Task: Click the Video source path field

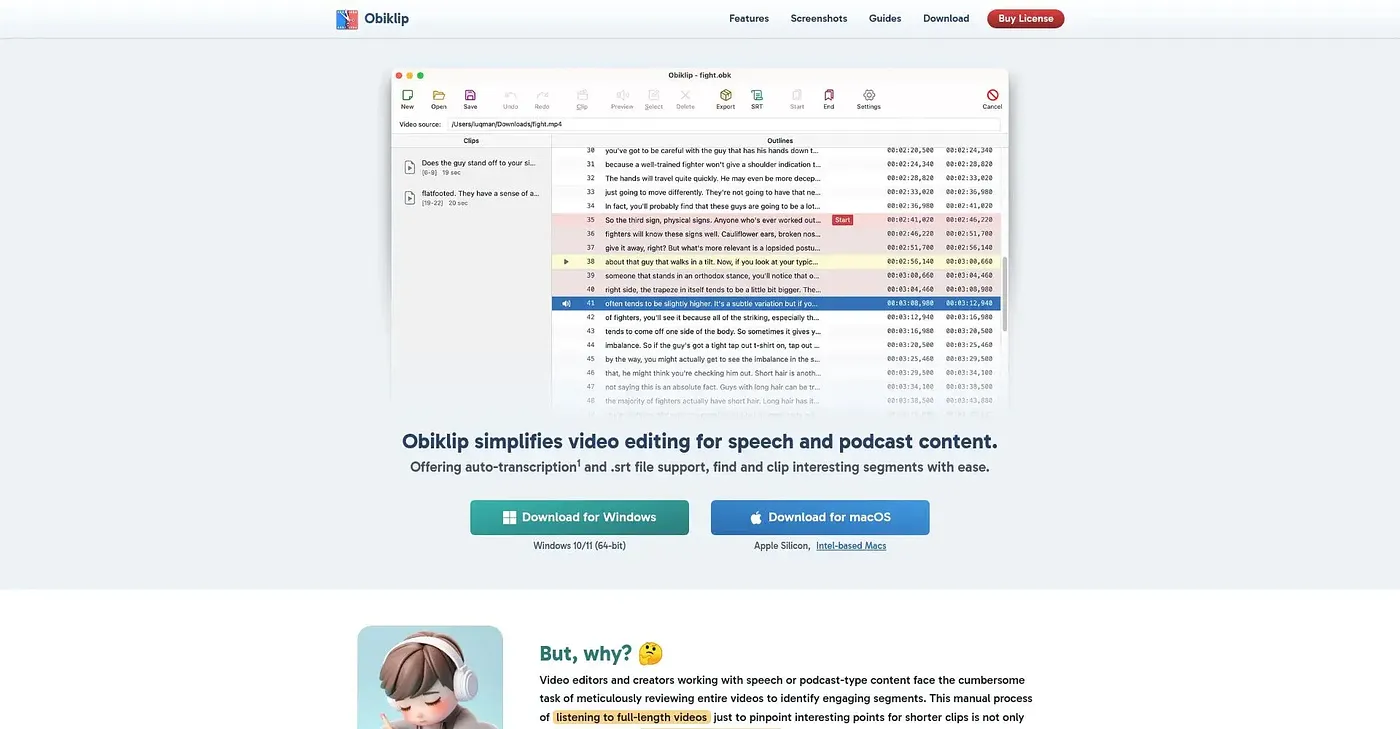Action: 724,124
